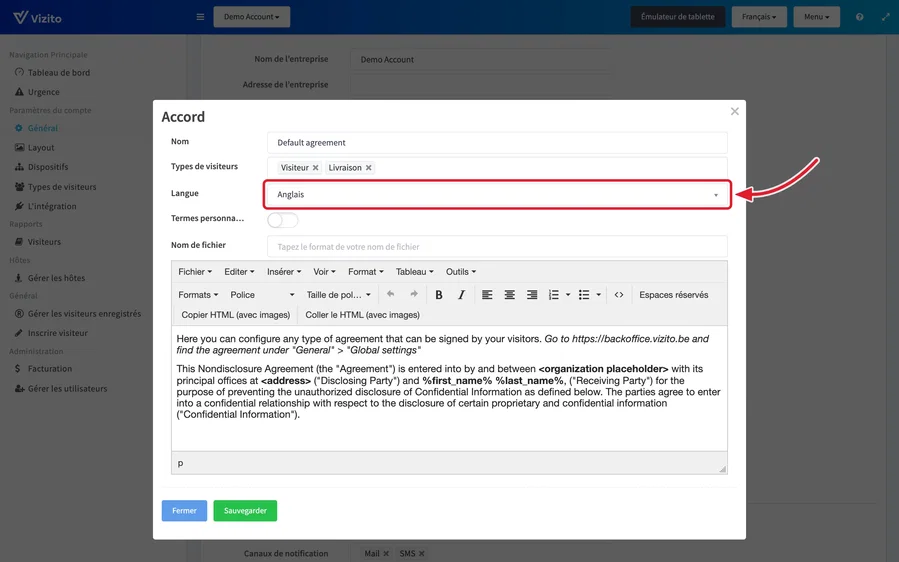Grab the editor resize handle corner
This screenshot has width=899, height=562.
pyautogui.click(x=722, y=469)
